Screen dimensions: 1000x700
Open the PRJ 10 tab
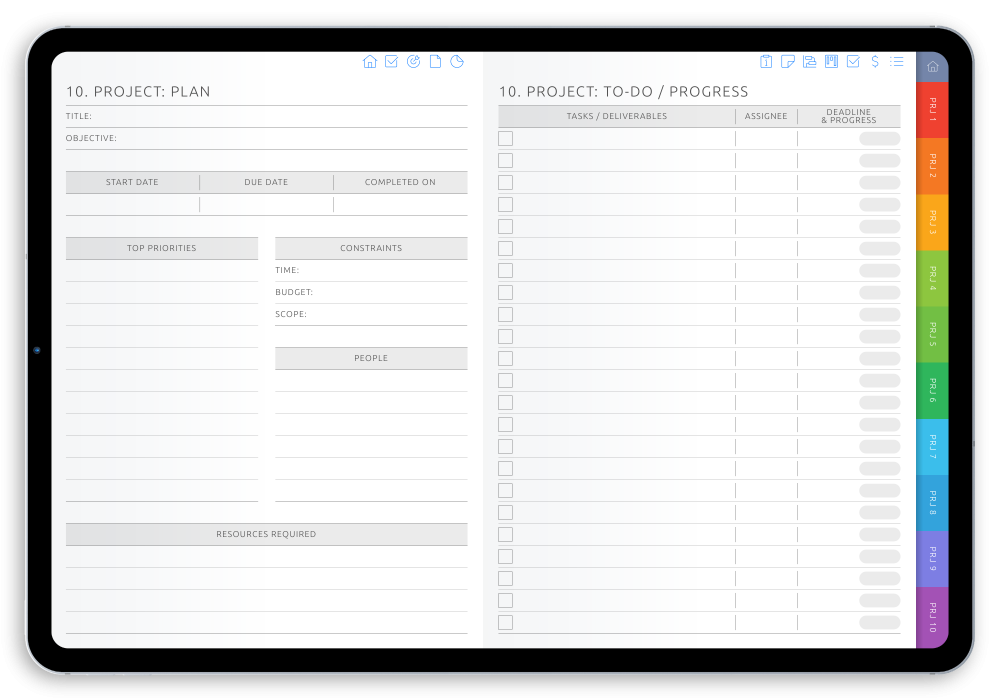(931, 617)
